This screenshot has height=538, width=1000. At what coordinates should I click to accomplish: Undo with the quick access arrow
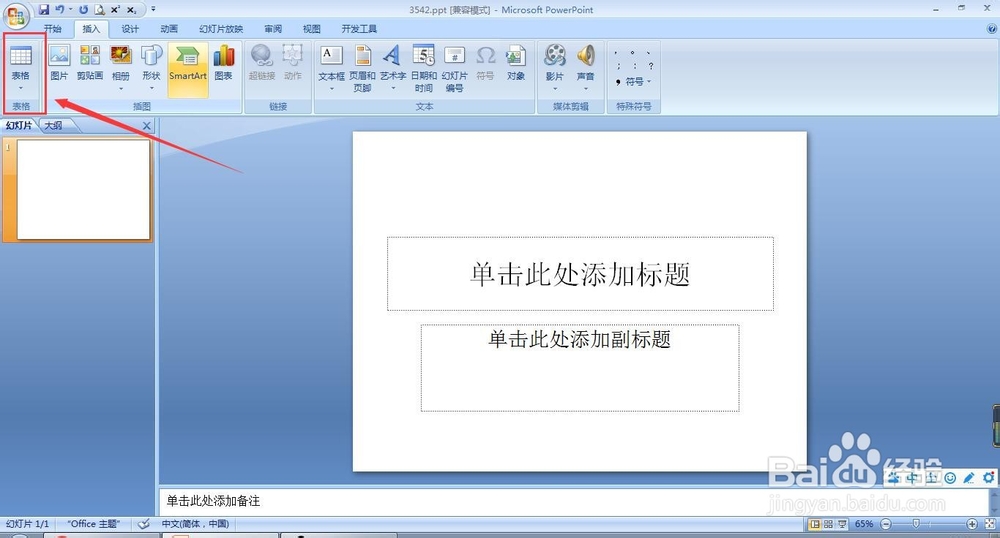(x=60, y=10)
